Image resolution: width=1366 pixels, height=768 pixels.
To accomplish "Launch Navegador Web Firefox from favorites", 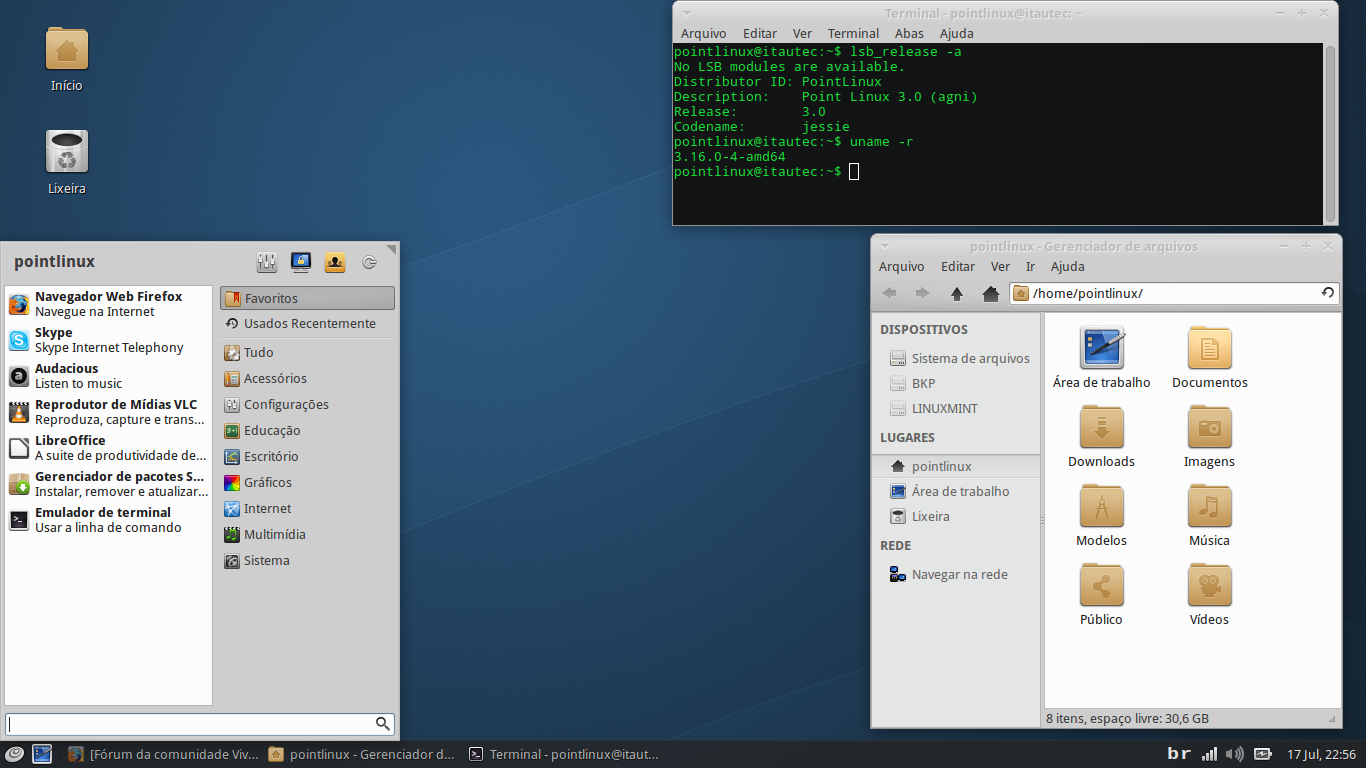I will coord(109,304).
